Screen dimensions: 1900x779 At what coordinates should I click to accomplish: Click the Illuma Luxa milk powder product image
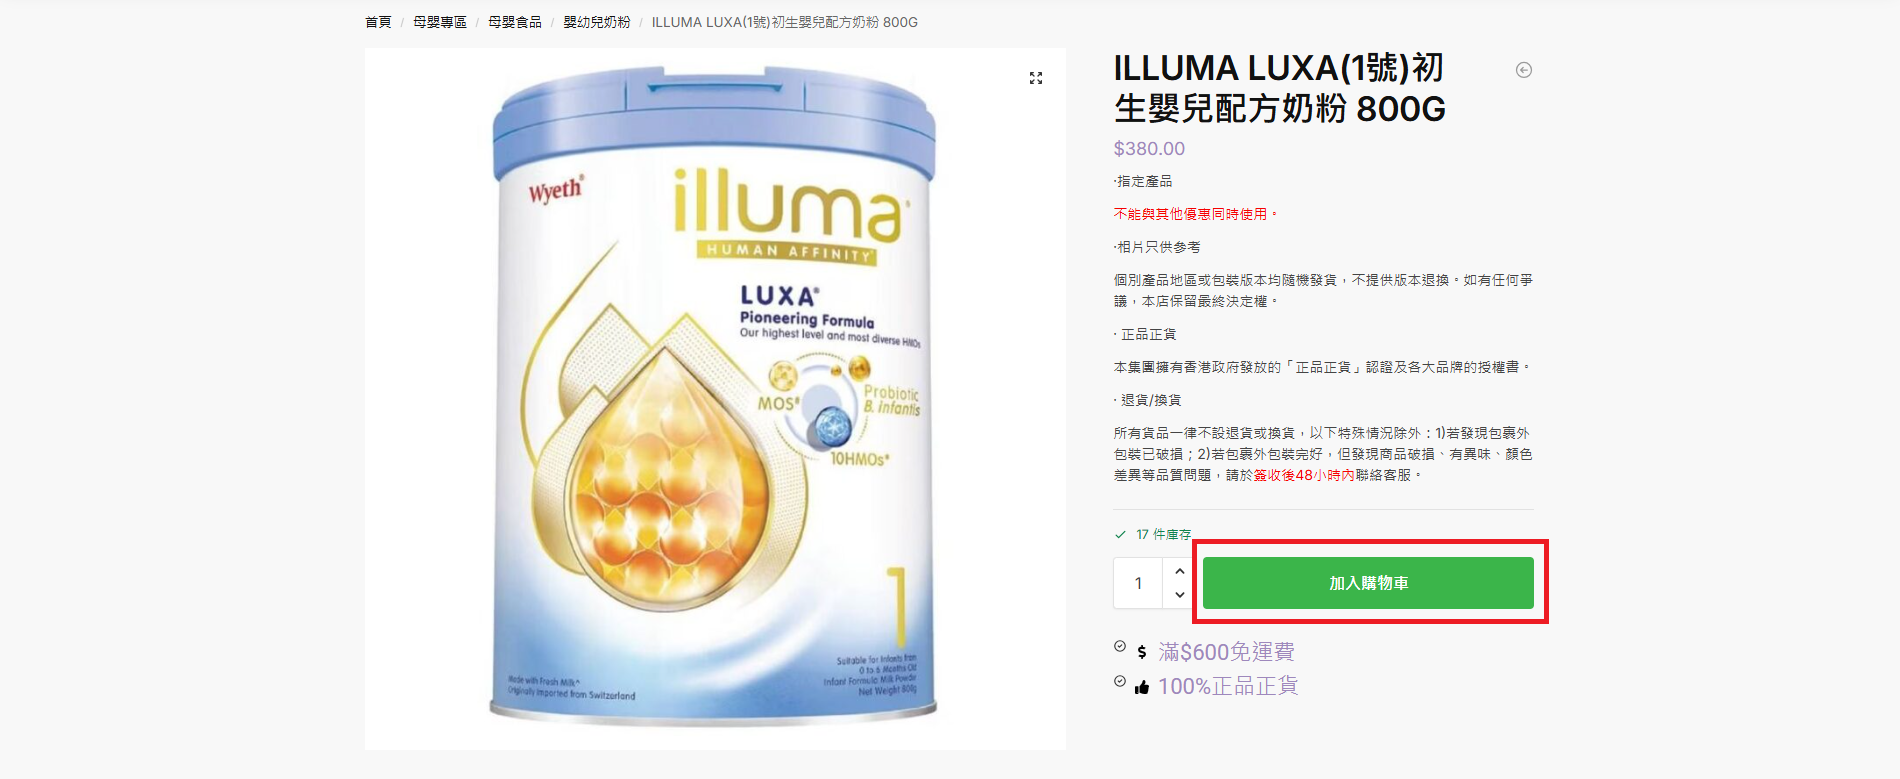pyautogui.click(x=715, y=398)
